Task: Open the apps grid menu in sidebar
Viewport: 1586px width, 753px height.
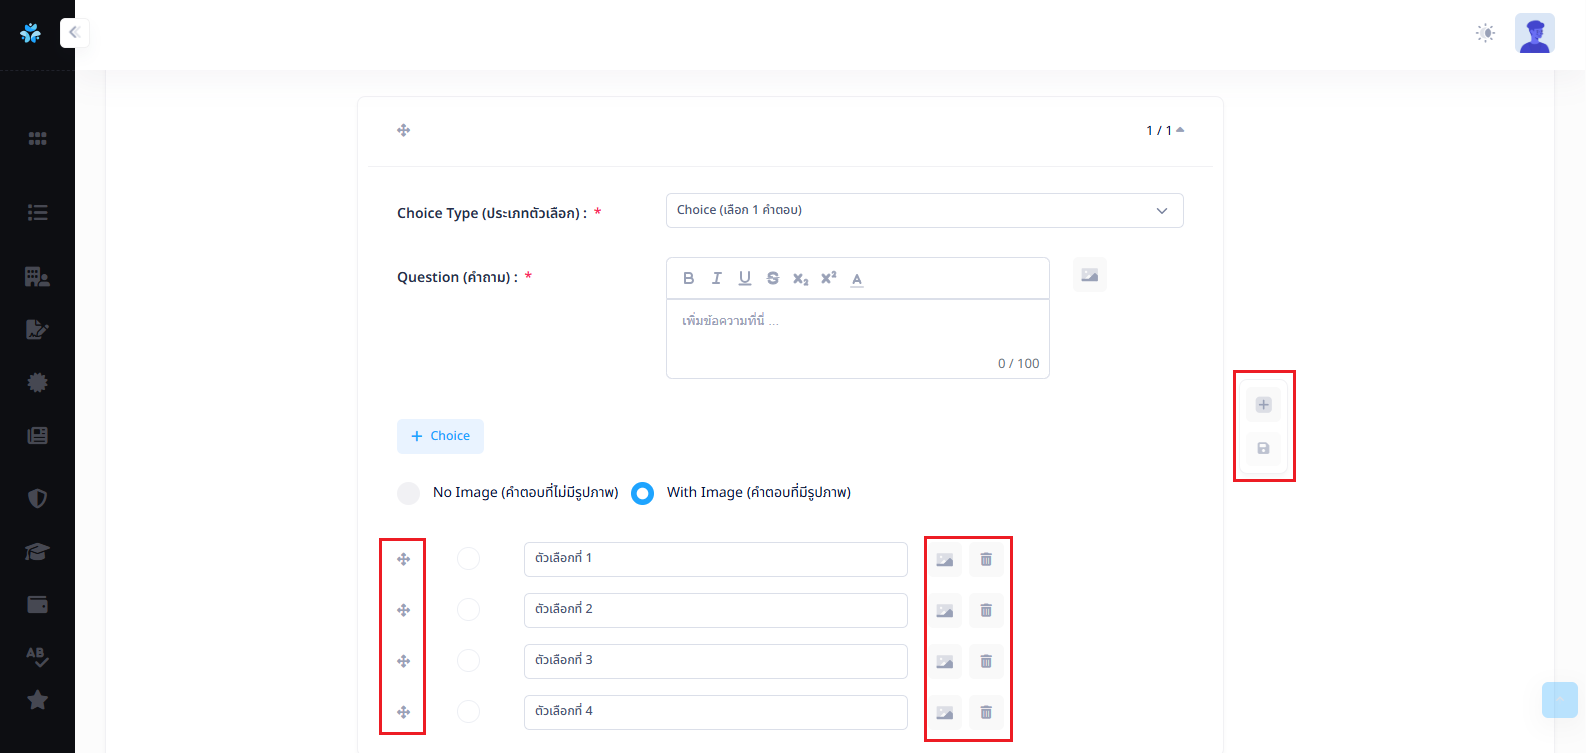Action: [37, 139]
